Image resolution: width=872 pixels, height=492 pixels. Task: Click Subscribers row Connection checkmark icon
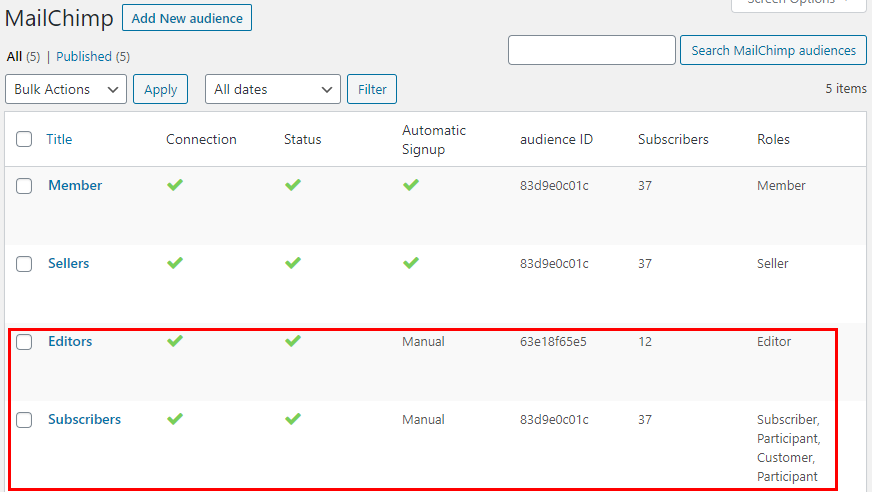(x=175, y=418)
